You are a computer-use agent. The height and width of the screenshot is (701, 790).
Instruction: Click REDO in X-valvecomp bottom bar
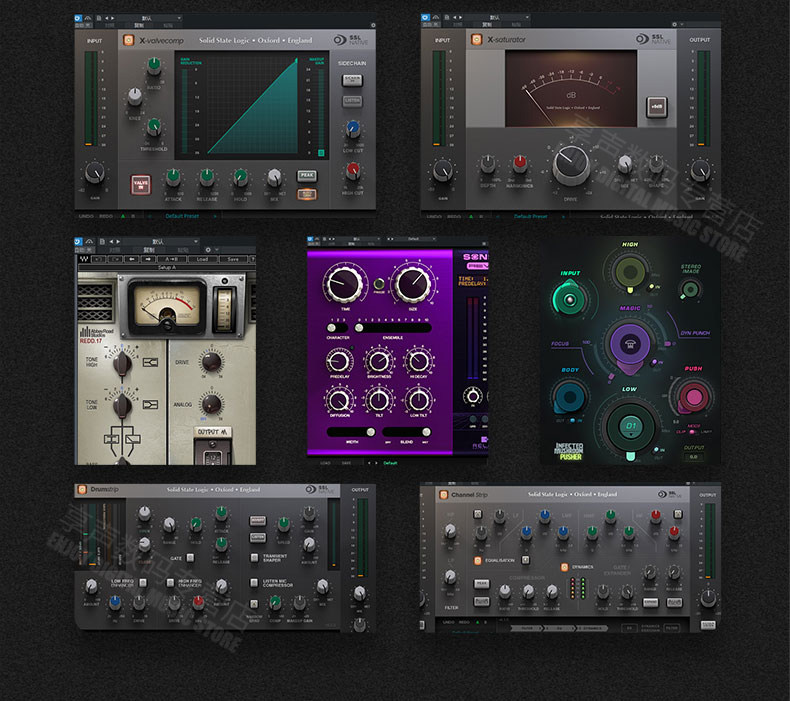[106, 216]
